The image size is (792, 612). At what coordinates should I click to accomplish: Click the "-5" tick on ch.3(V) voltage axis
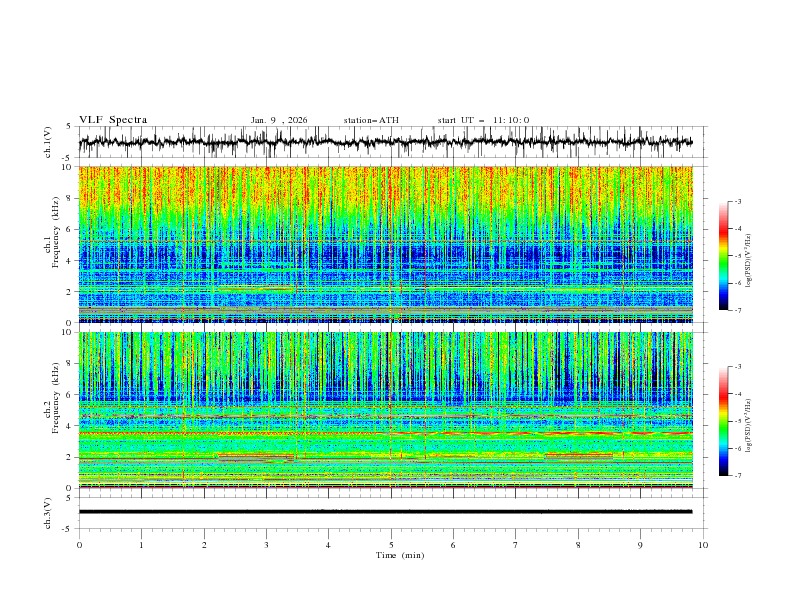(68, 529)
